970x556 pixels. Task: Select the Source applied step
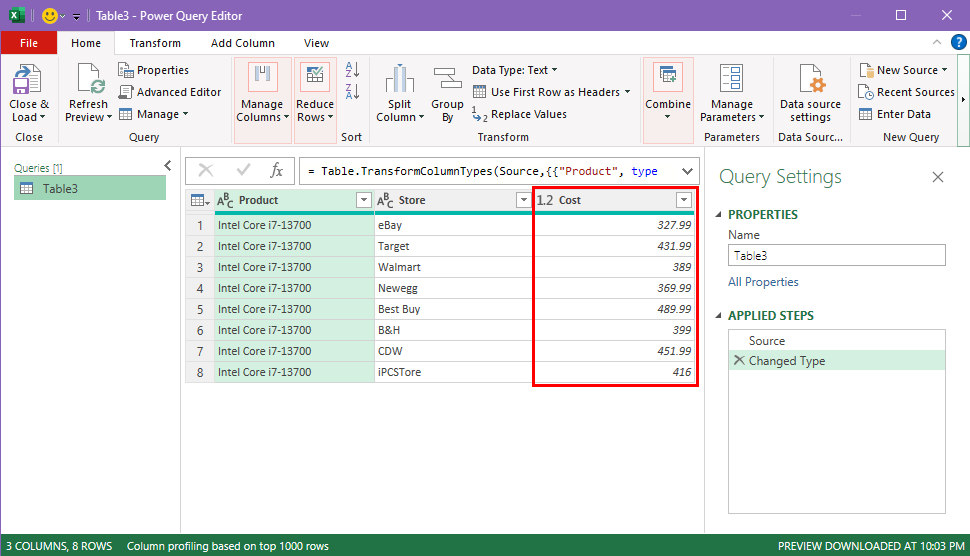pos(837,341)
